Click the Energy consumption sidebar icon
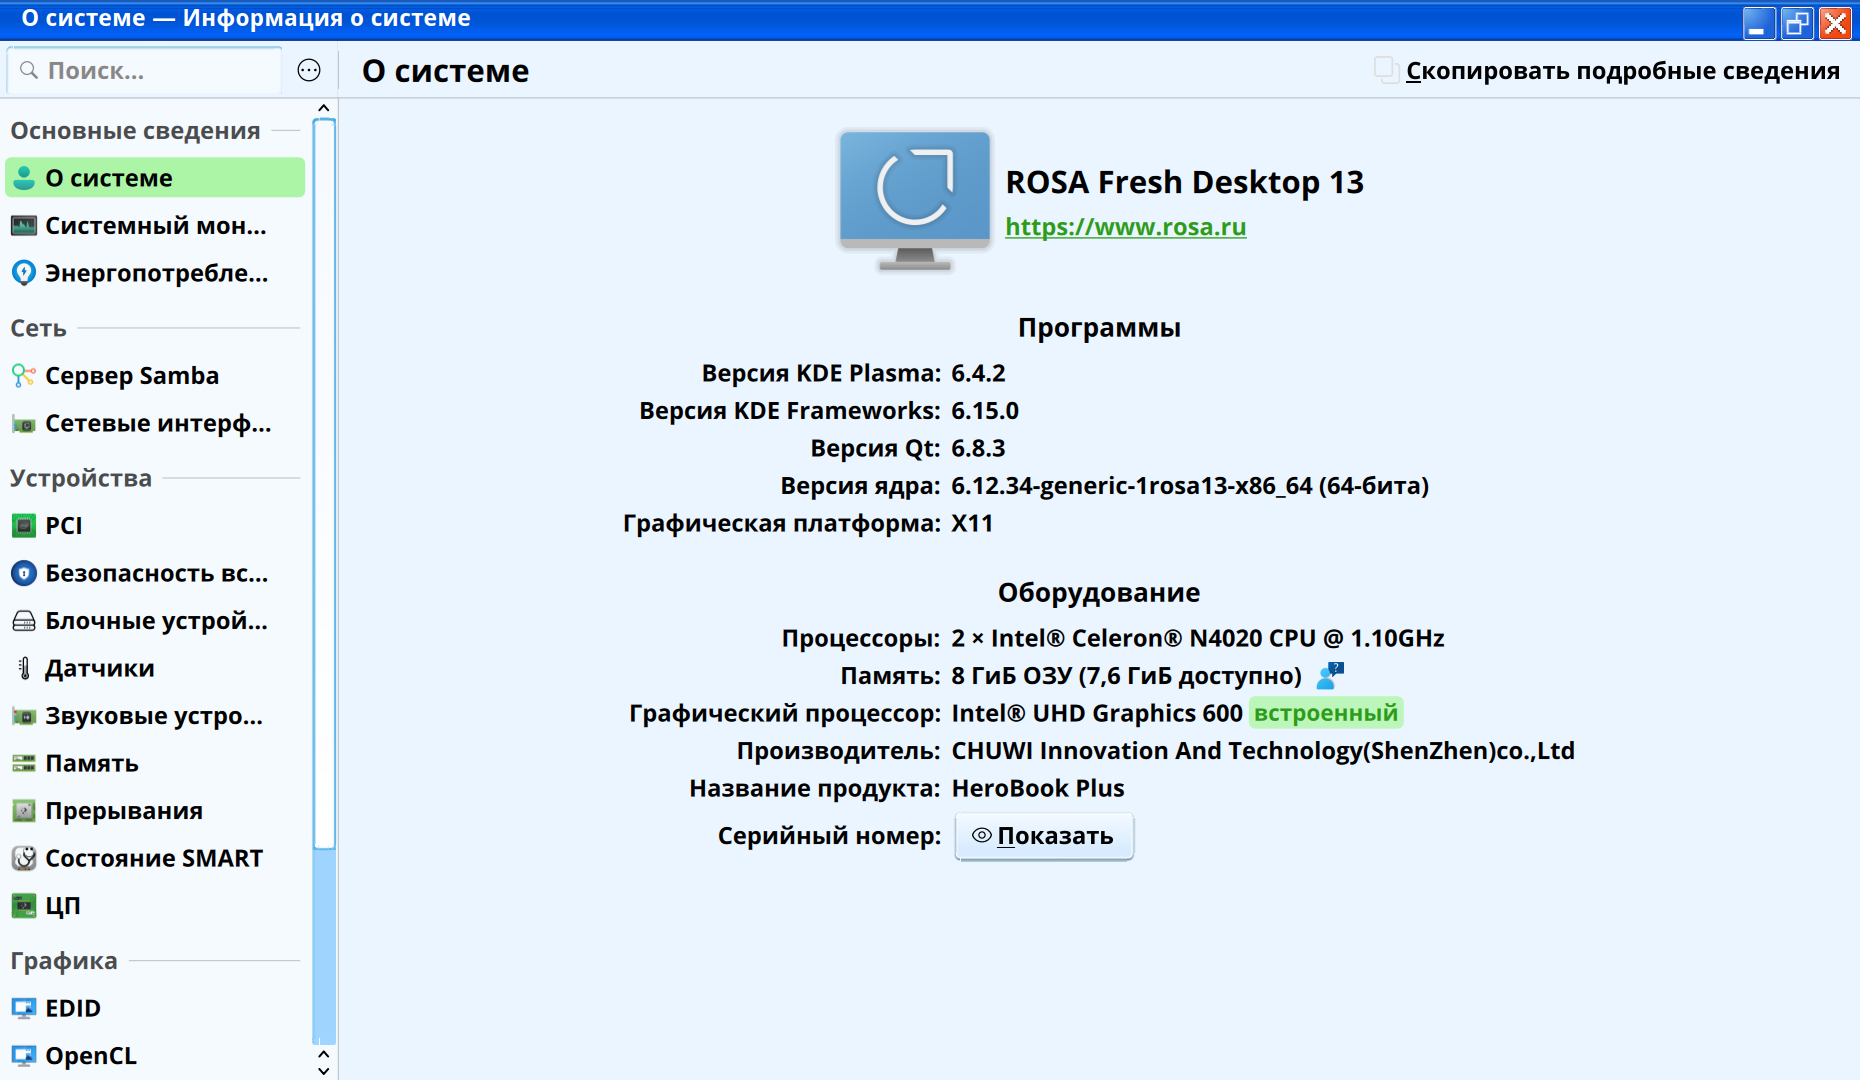 24,273
